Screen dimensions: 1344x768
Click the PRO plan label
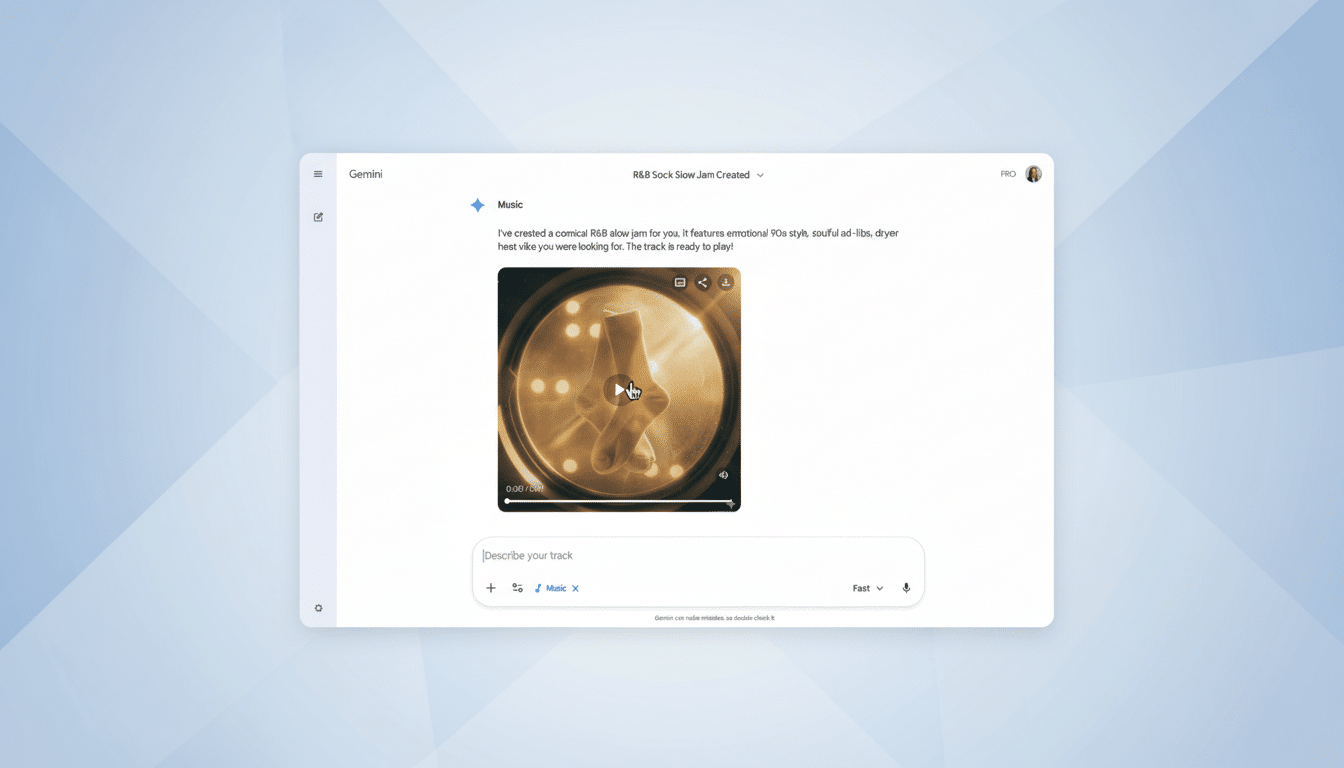(1008, 174)
